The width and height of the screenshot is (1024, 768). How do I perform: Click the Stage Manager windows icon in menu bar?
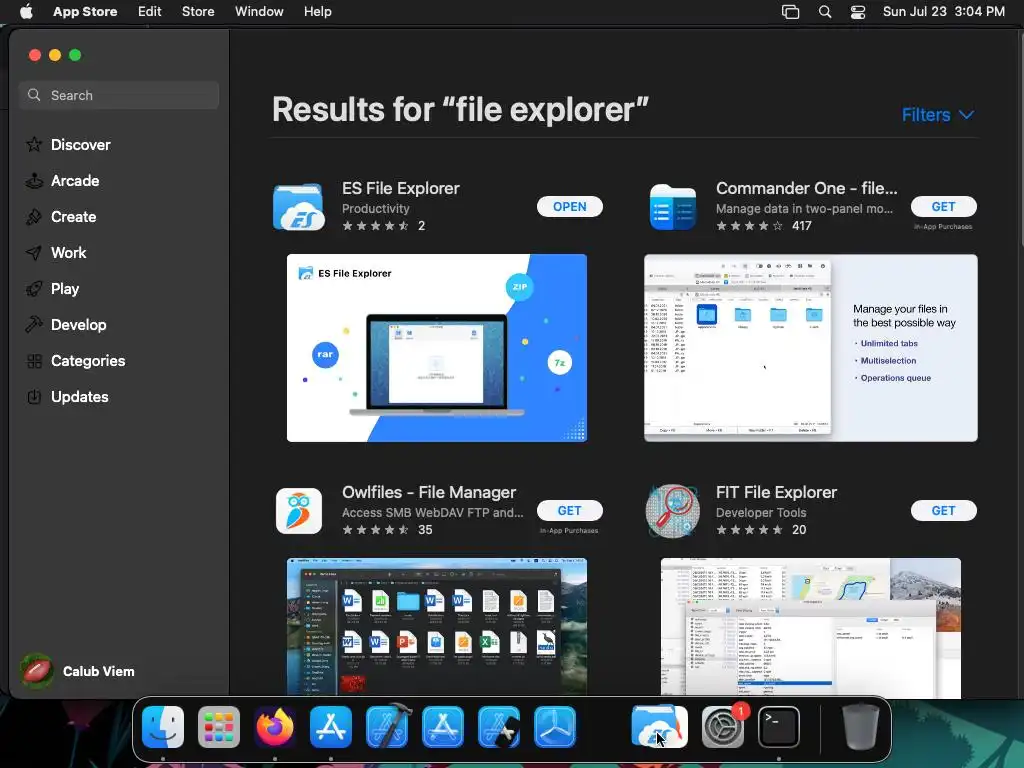pos(790,12)
